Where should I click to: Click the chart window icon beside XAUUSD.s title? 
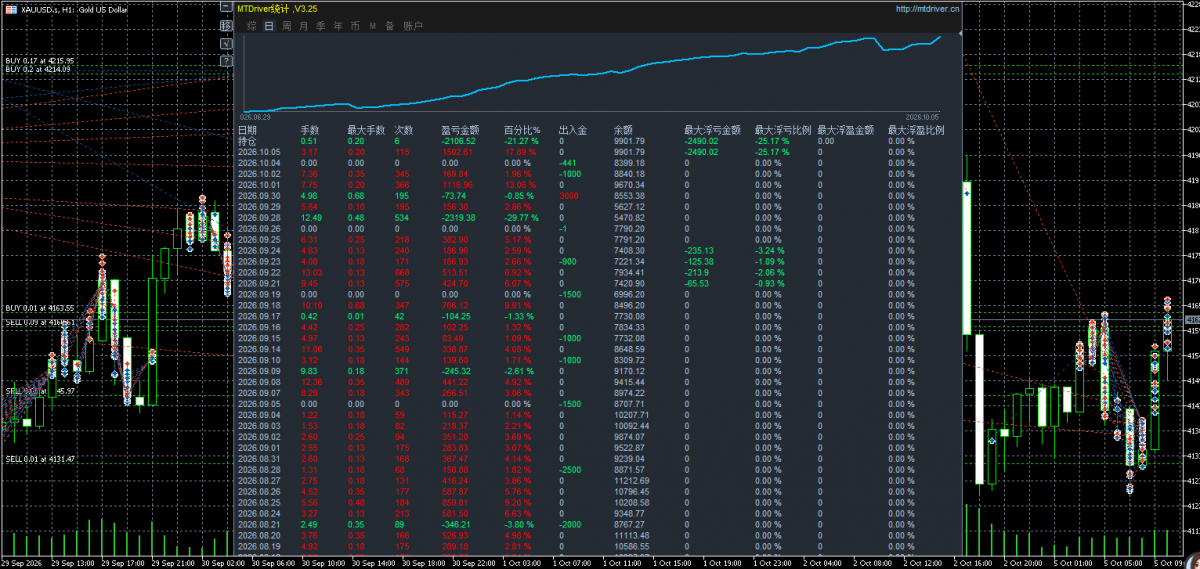(x=11, y=9)
